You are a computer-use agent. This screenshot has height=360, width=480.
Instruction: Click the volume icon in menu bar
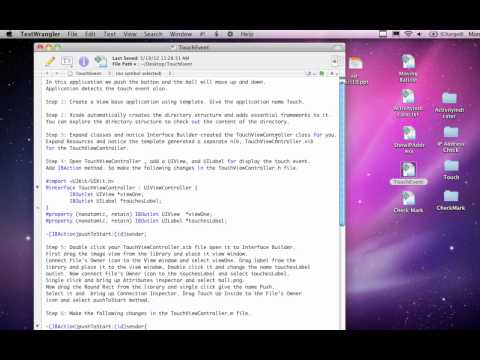419,34
